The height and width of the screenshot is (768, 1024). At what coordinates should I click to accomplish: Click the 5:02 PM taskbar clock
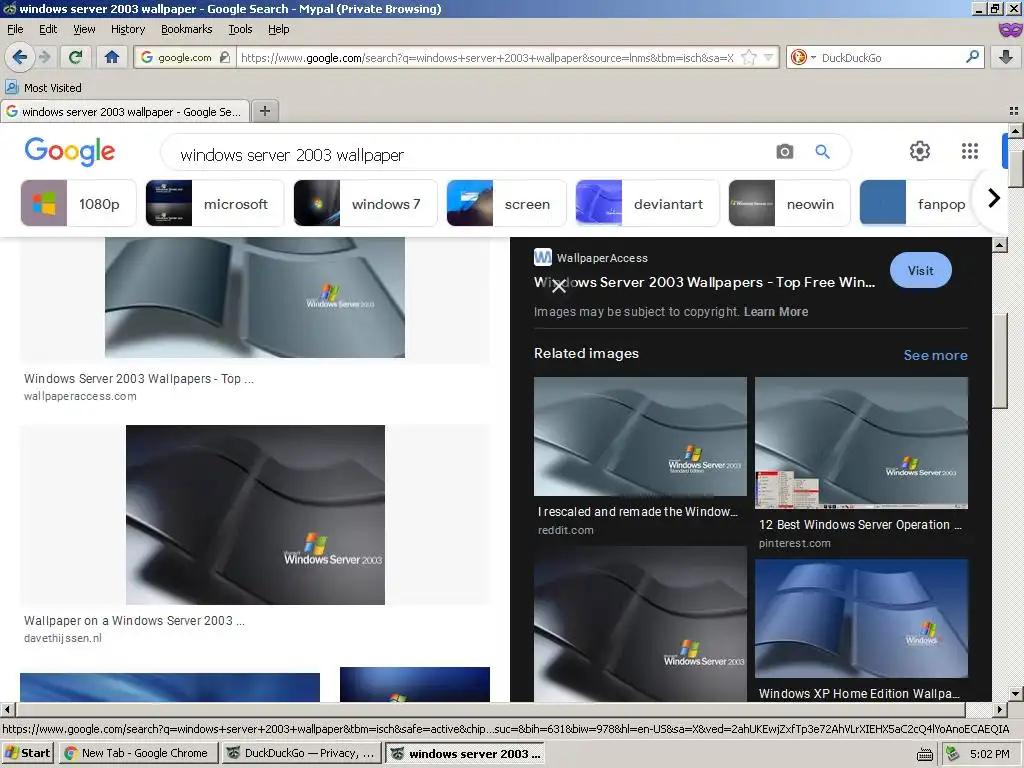pos(990,754)
